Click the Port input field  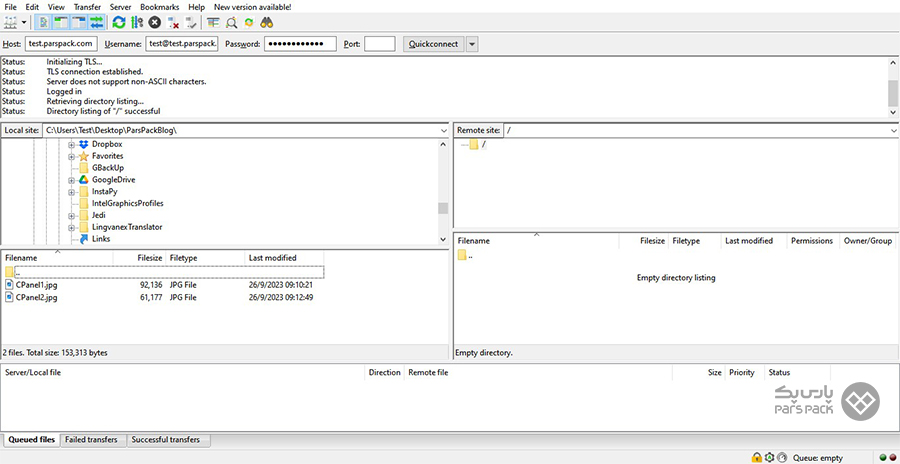(x=380, y=44)
